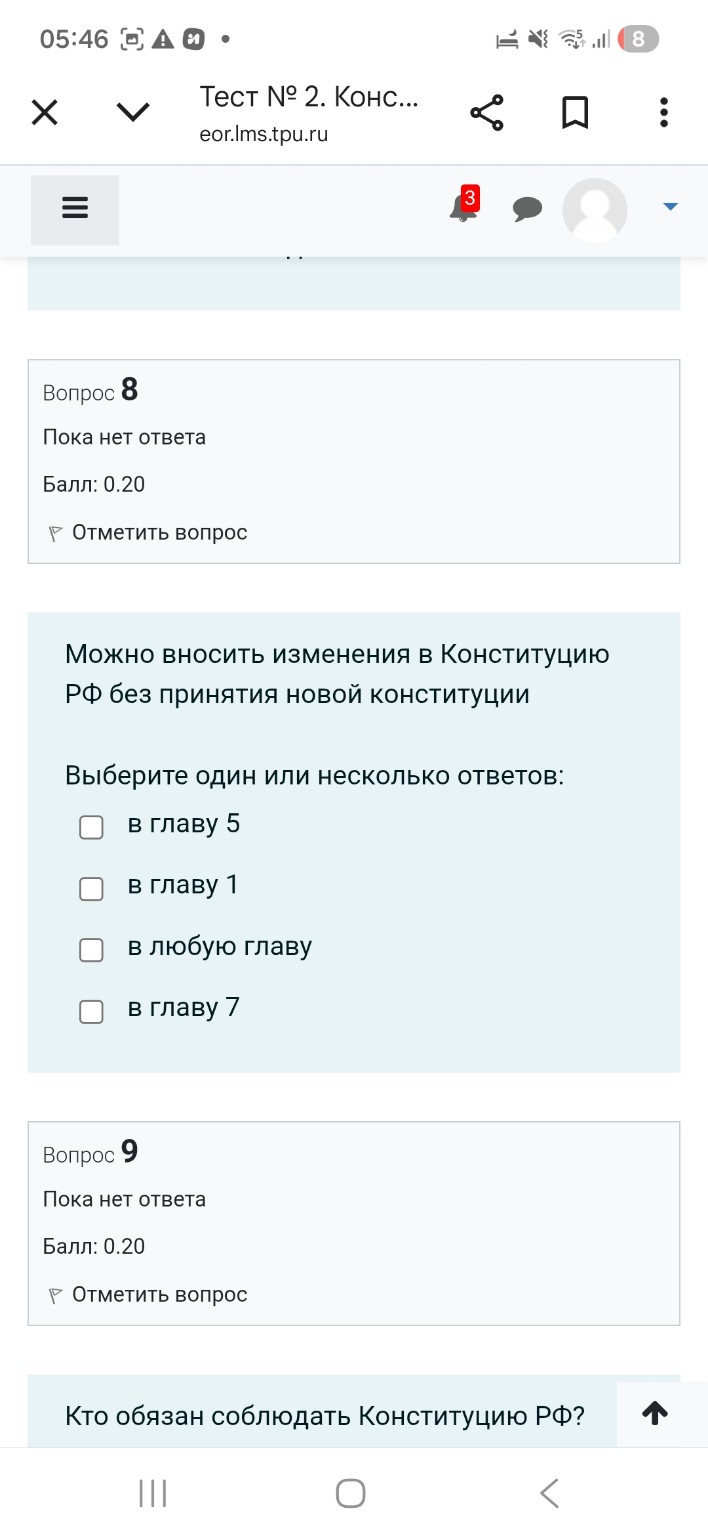Open messages via the chat bubble icon
Viewport: 708px width, 1536px height.
[528, 210]
